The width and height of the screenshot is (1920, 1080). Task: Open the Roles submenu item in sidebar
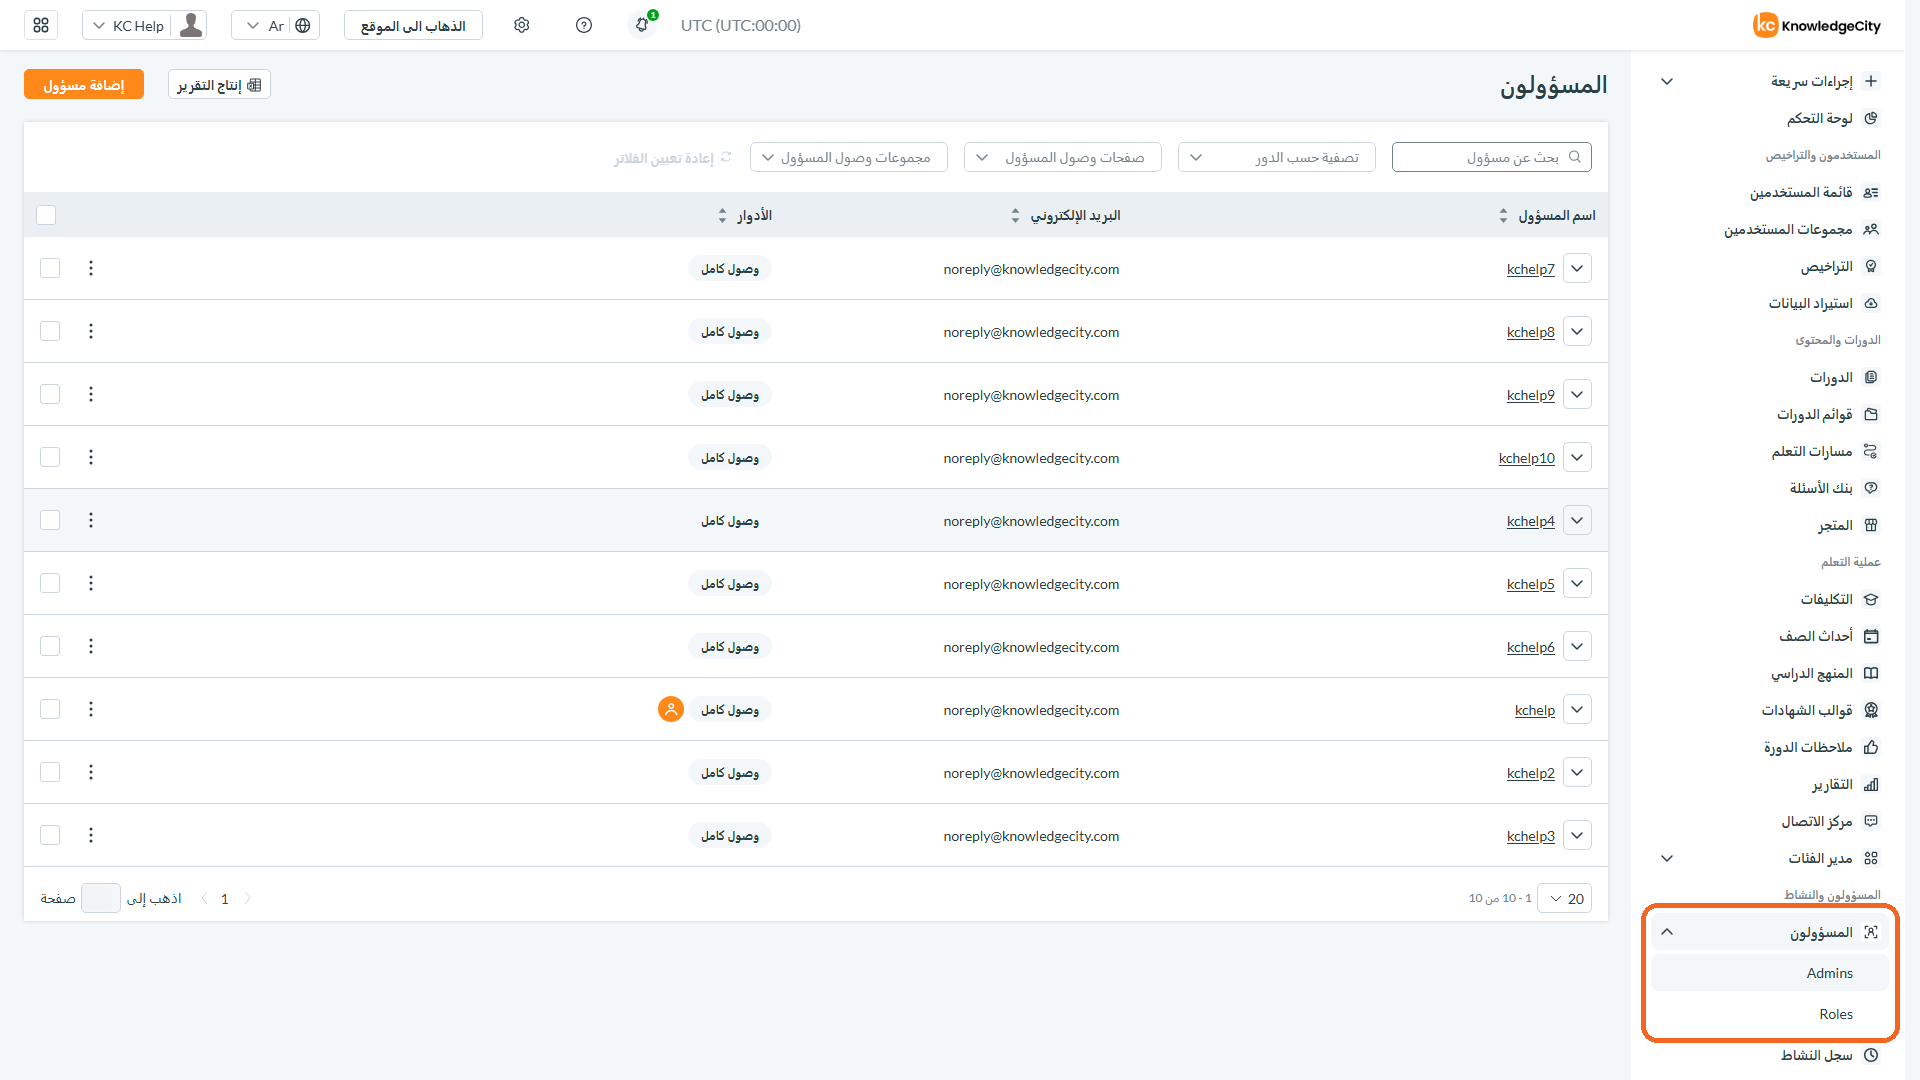click(1769, 1014)
